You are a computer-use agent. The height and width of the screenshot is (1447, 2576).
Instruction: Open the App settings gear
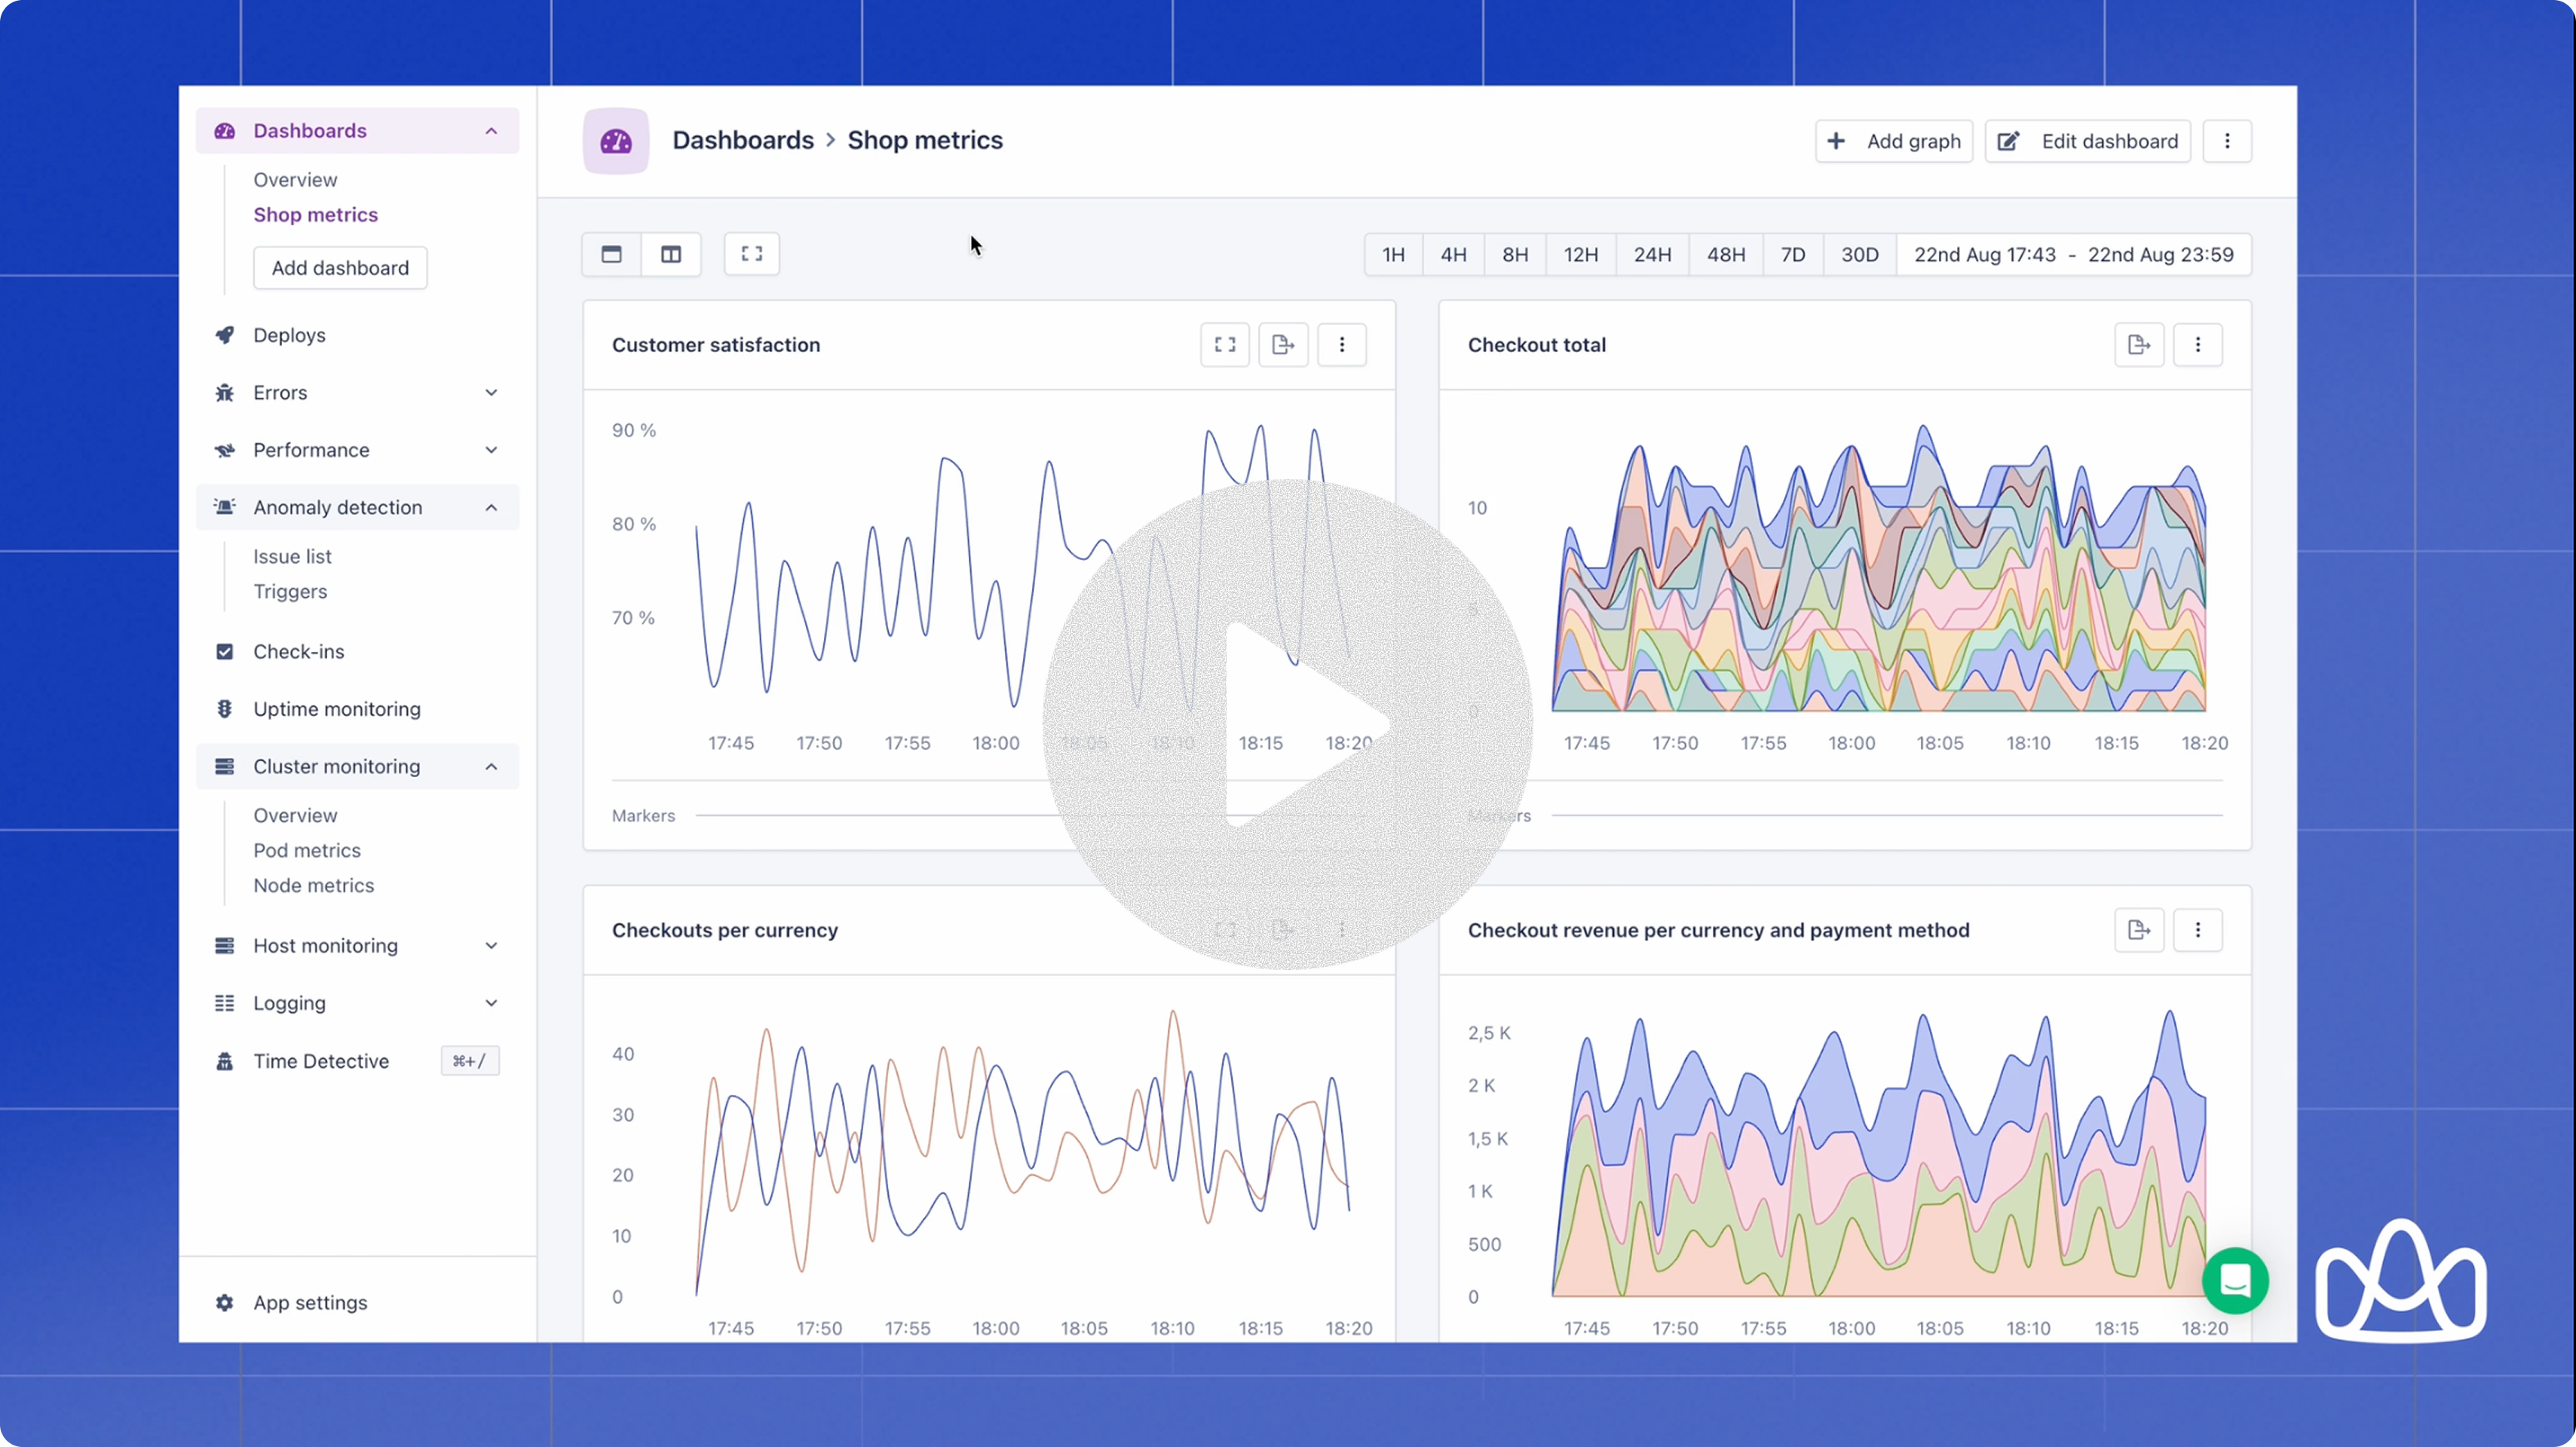pos(225,1302)
